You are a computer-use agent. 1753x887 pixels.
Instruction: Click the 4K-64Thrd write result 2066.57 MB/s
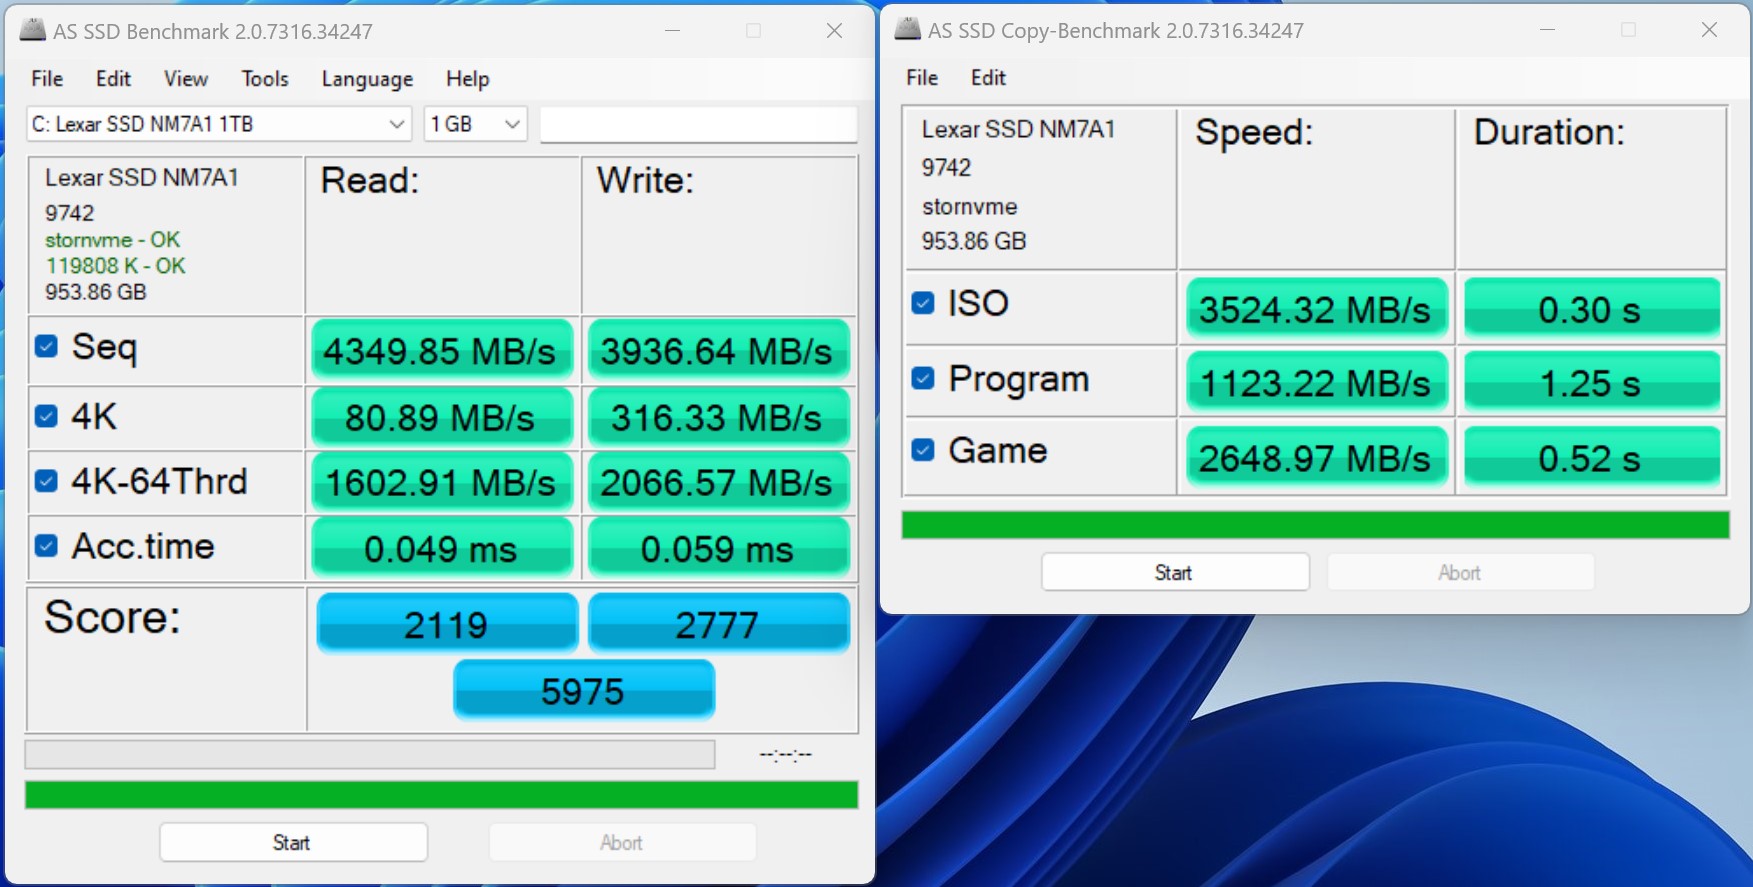point(718,483)
